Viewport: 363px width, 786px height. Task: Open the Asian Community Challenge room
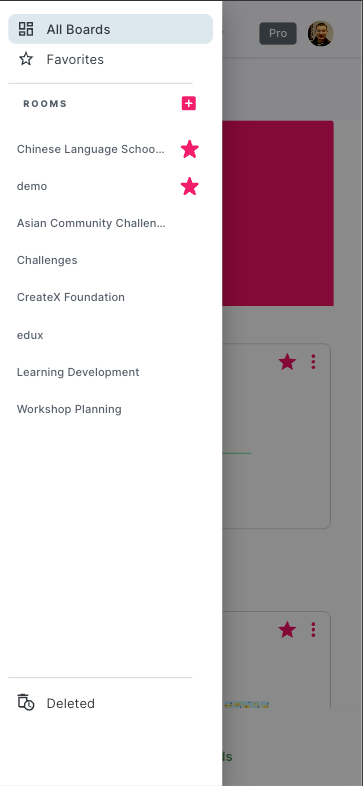pyautogui.click(x=91, y=223)
